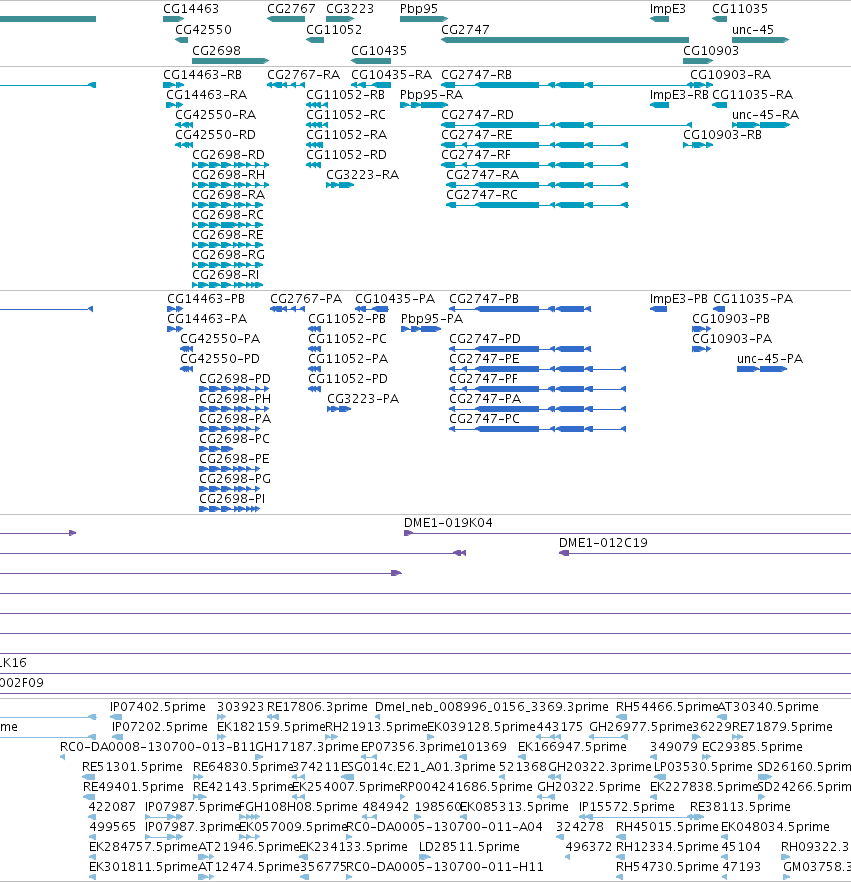Select EST AT30340.5prime

[768, 707]
